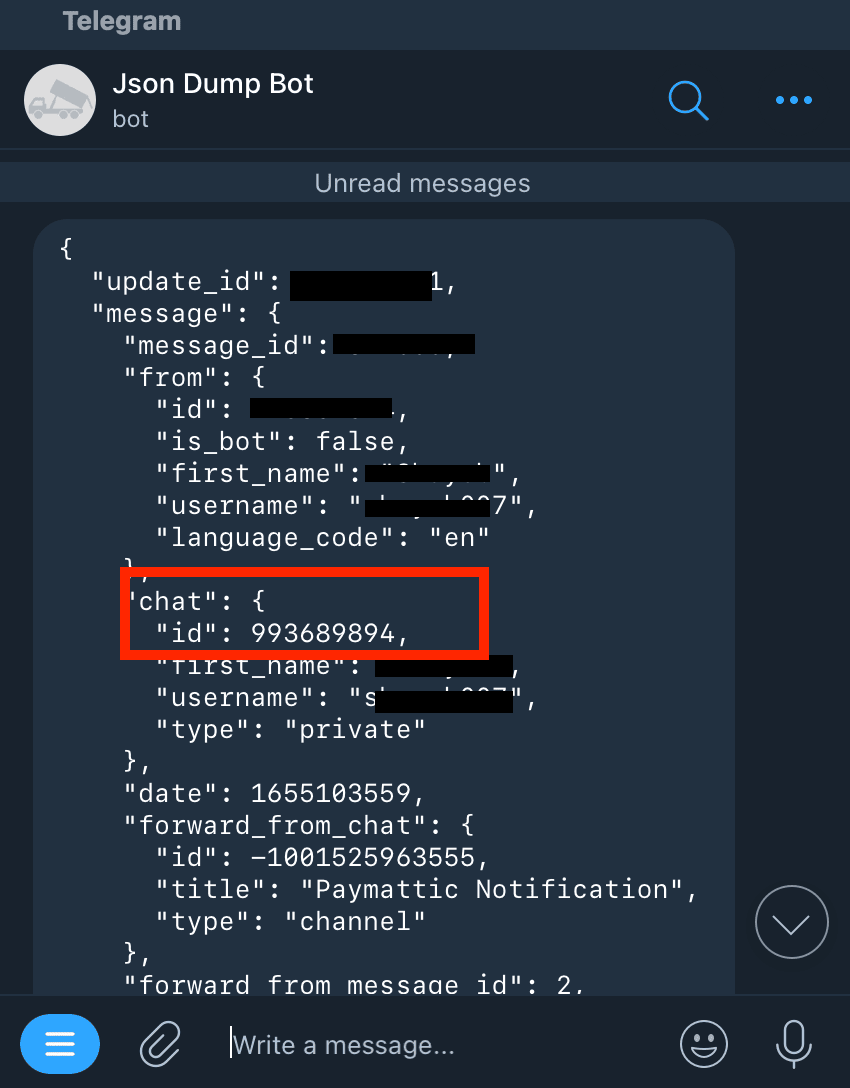Click the blue commands button
850x1088 pixels.
pyautogui.click(x=60, y=1043)
